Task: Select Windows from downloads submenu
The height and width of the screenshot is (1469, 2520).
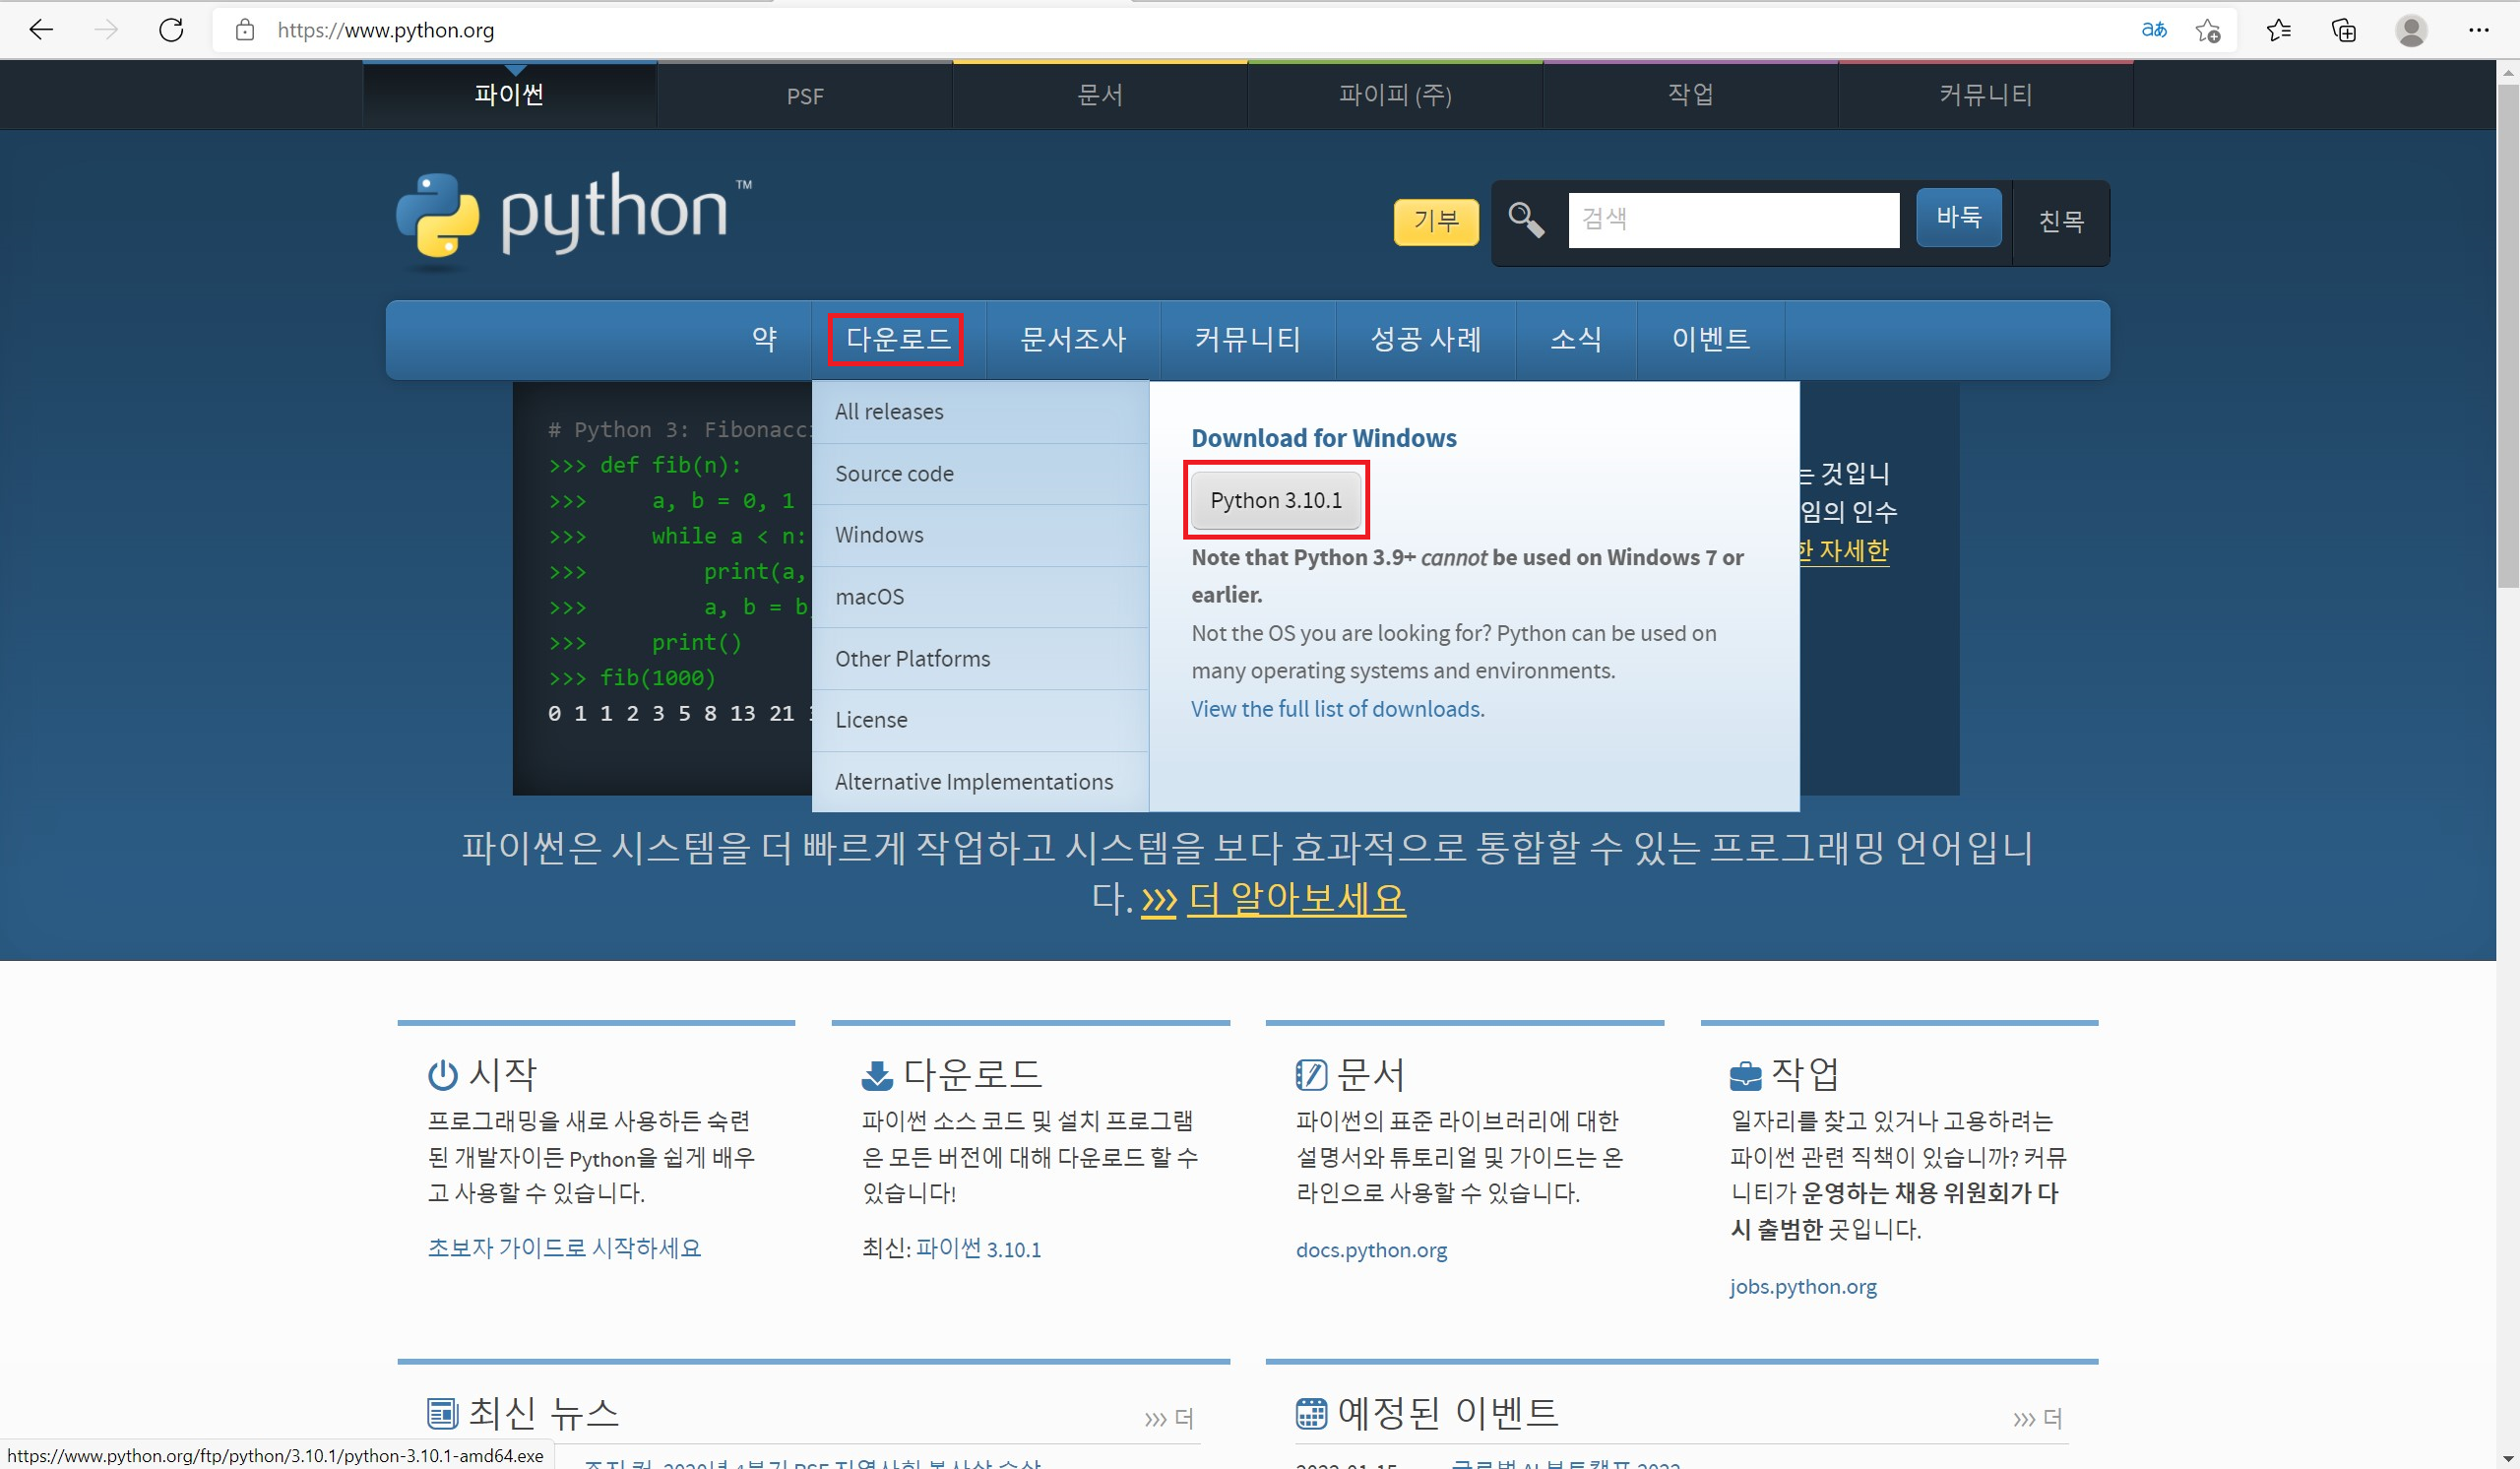Action: point(879,535)
